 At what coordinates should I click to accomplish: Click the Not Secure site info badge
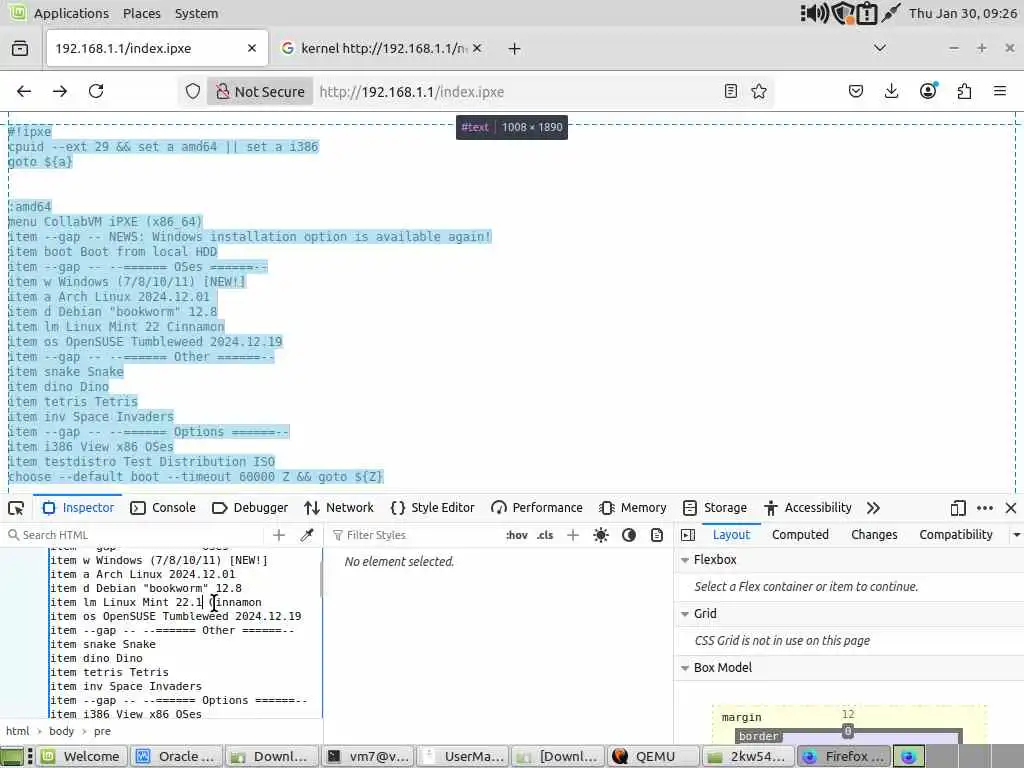point(260,91)
